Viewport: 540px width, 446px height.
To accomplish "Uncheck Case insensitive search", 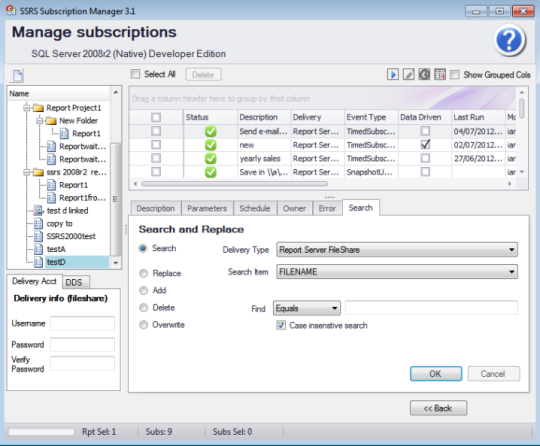I will point(281,325).
